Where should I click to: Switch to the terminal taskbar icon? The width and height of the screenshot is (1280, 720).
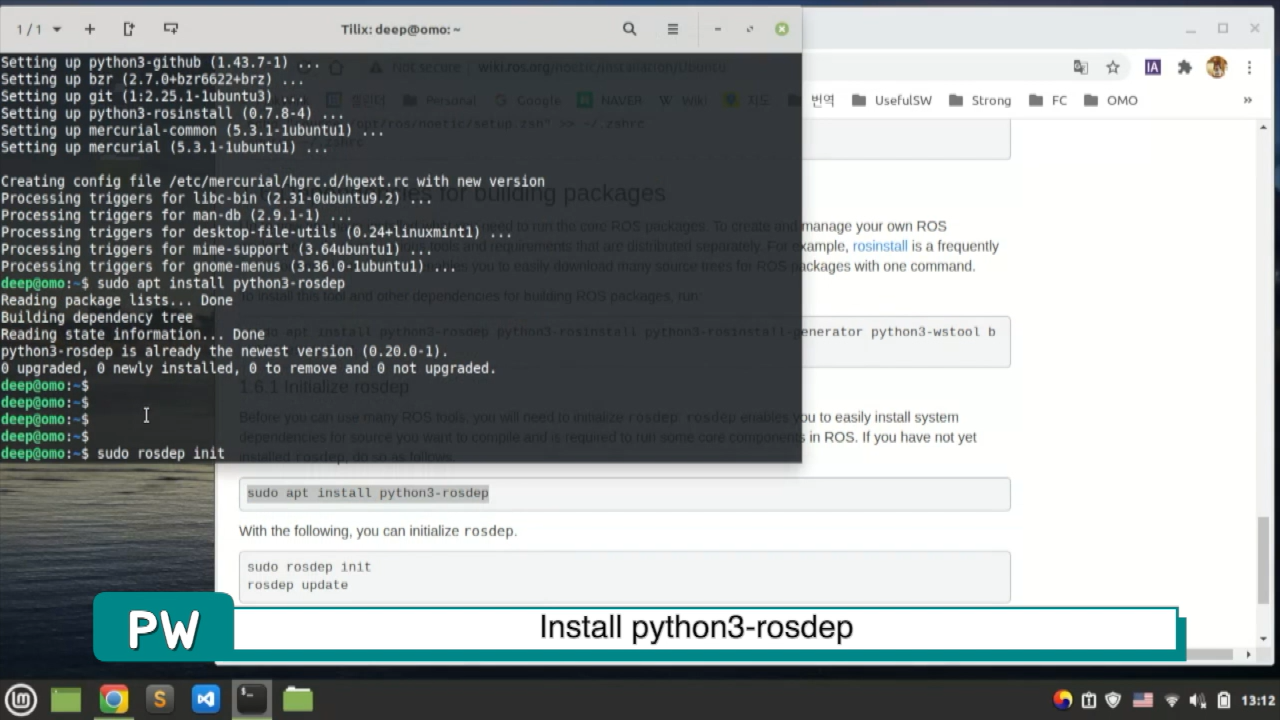click(x=252, y=699)
